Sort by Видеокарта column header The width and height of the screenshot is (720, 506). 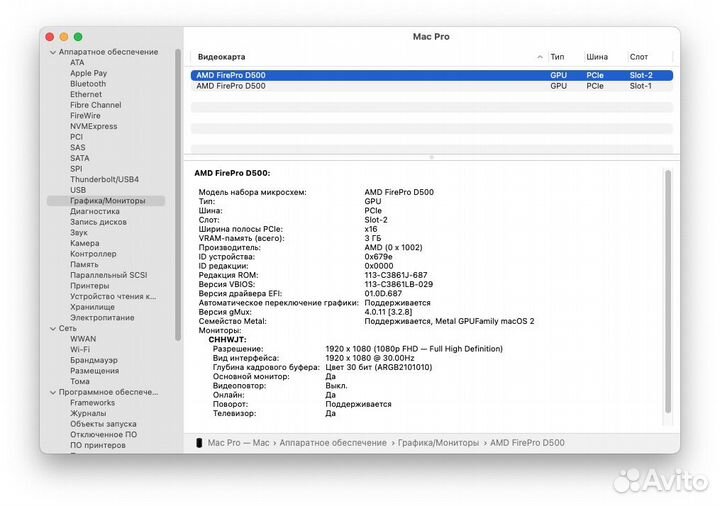221,57
